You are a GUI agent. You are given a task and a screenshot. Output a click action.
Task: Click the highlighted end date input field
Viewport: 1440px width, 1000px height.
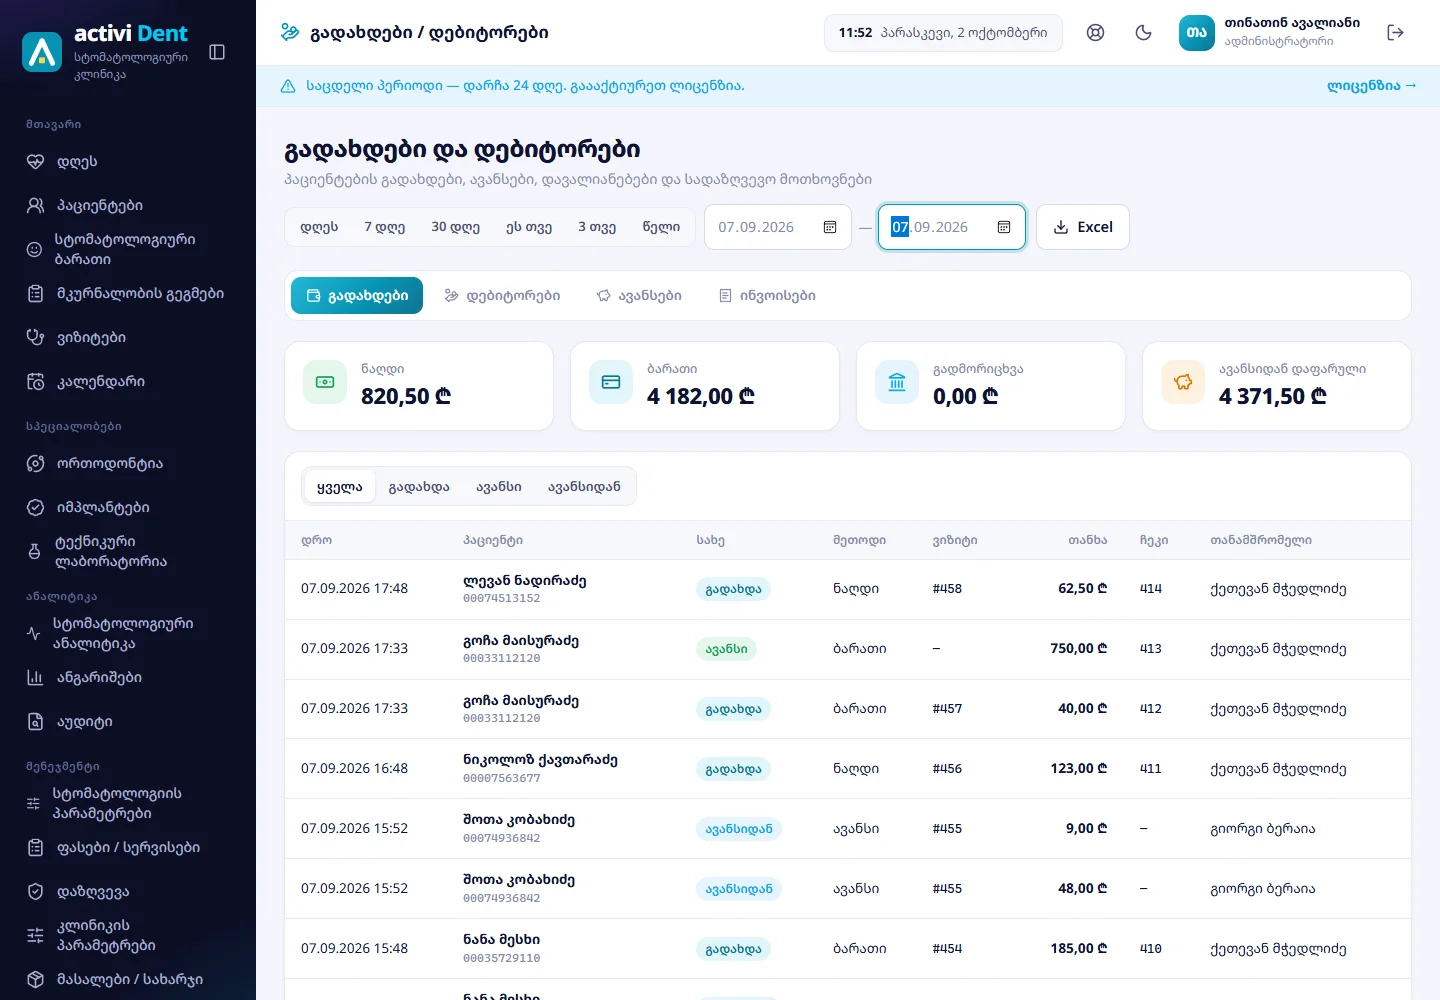pyautogui.click(x=952, y=227)
